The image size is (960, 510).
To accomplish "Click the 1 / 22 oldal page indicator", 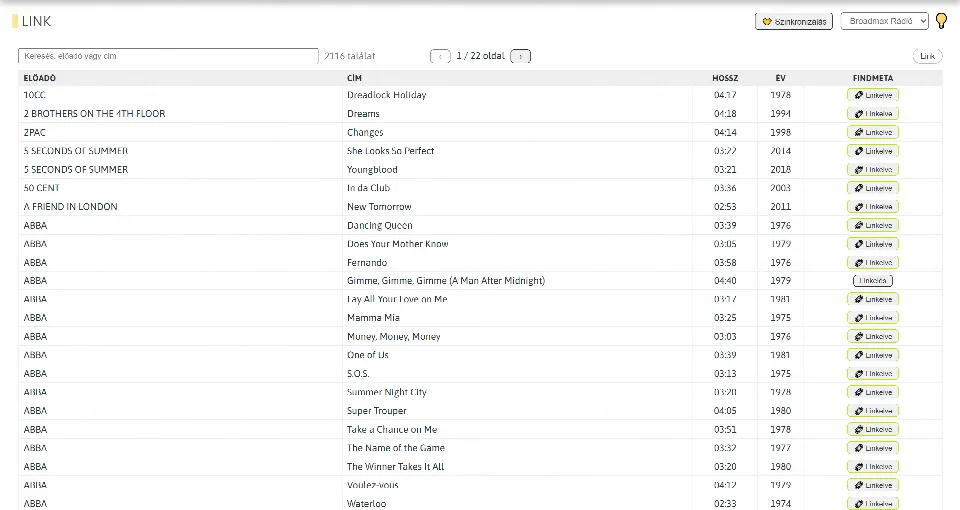I will [x=481, y=56].
